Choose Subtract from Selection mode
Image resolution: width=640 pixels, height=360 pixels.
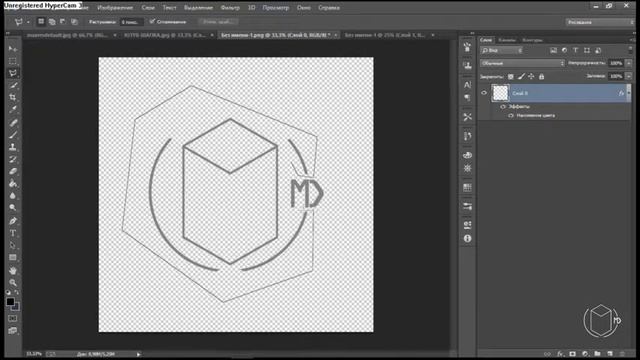pyautogui.click(x=63, y=22)
